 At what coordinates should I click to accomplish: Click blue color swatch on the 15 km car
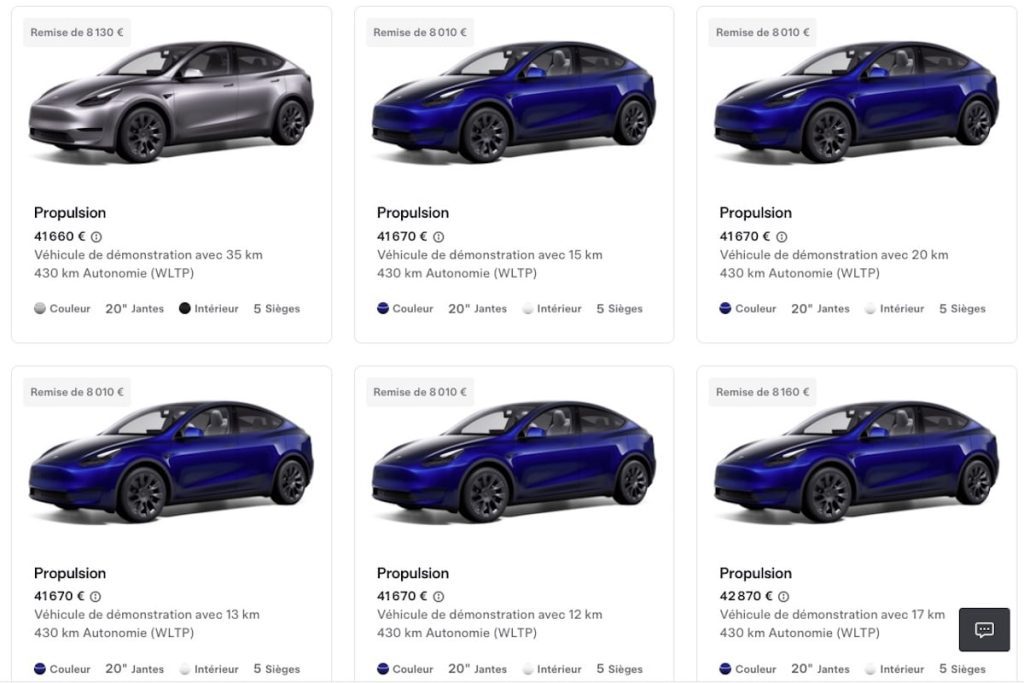(383, 309)
